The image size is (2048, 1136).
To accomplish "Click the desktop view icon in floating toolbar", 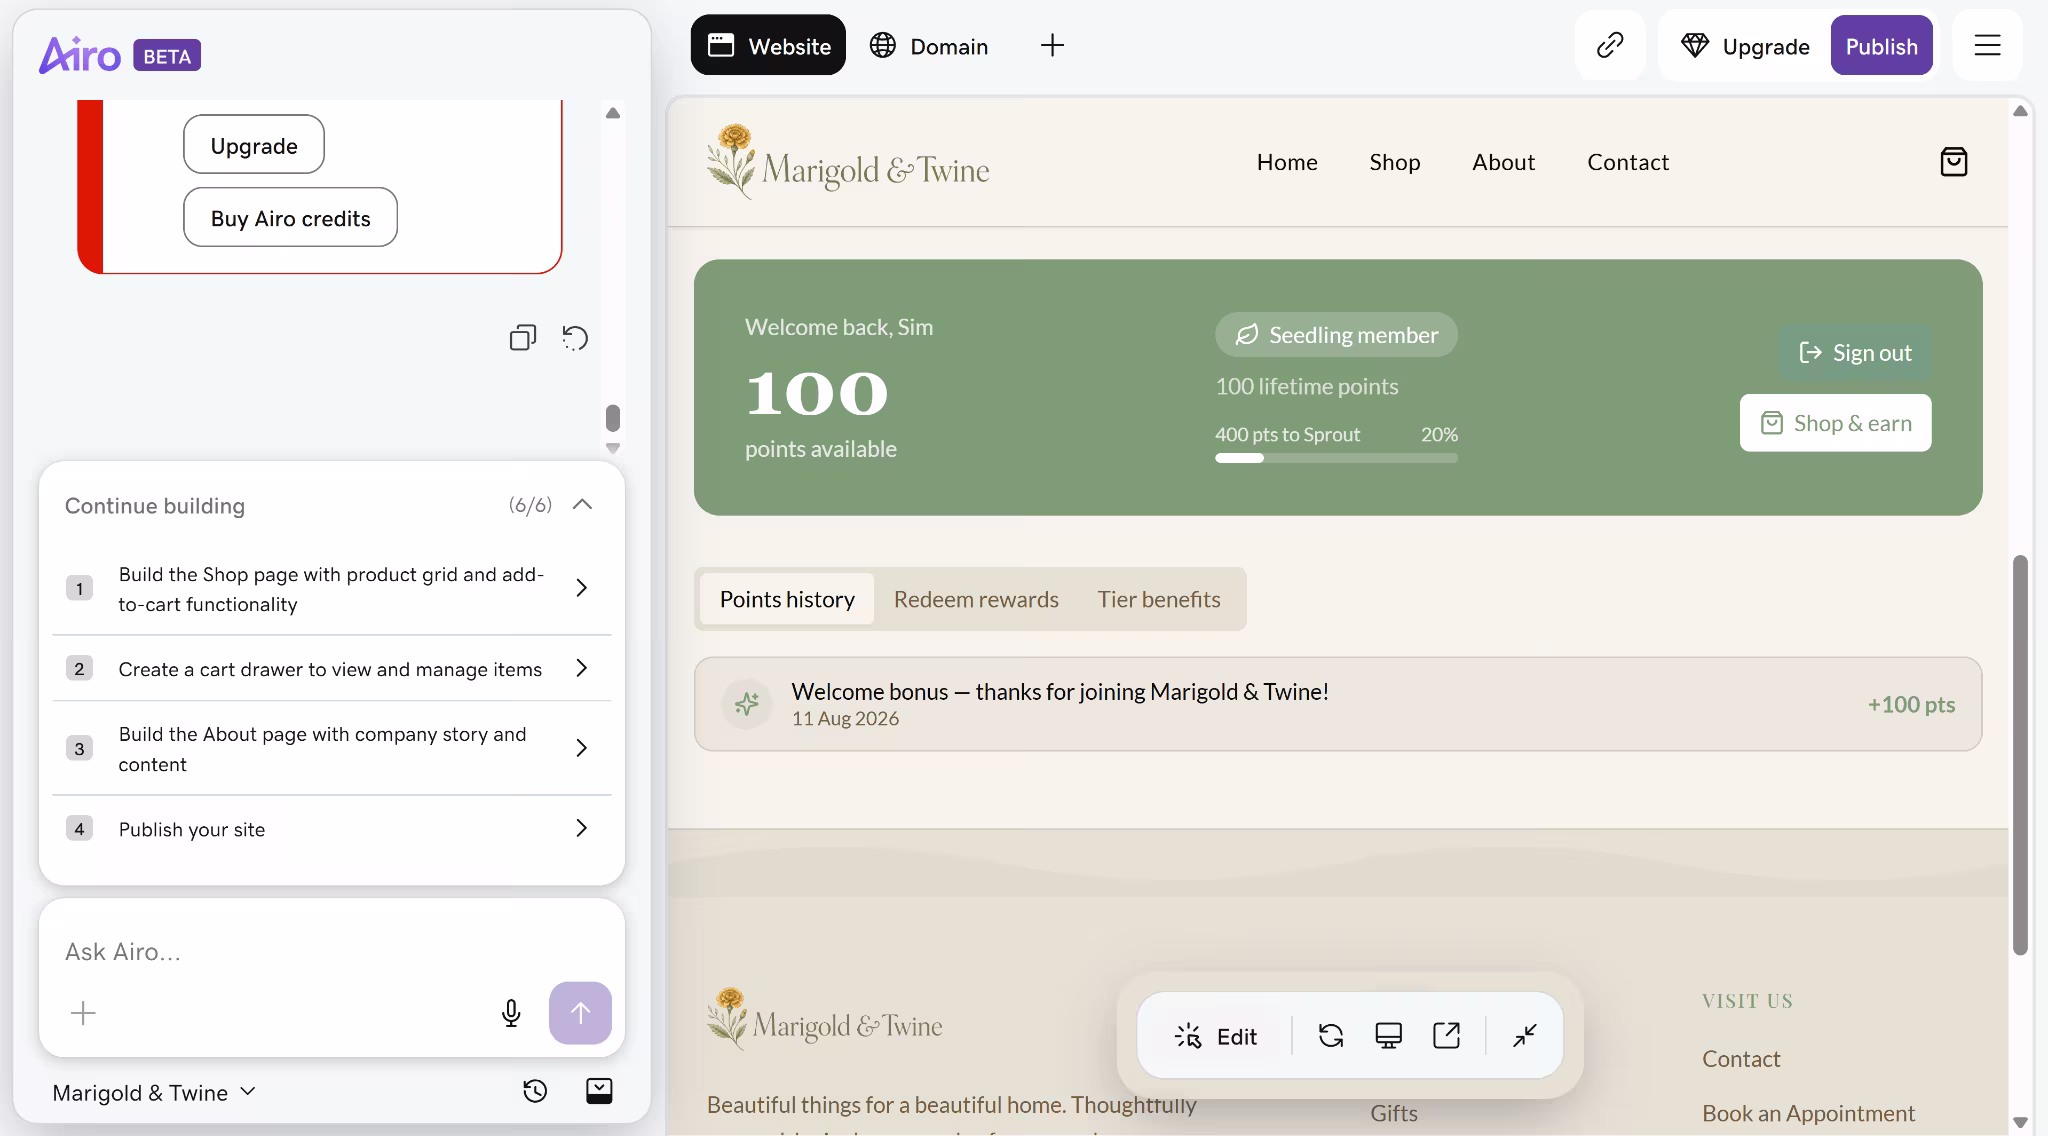I will [x=1388, y=1035].
